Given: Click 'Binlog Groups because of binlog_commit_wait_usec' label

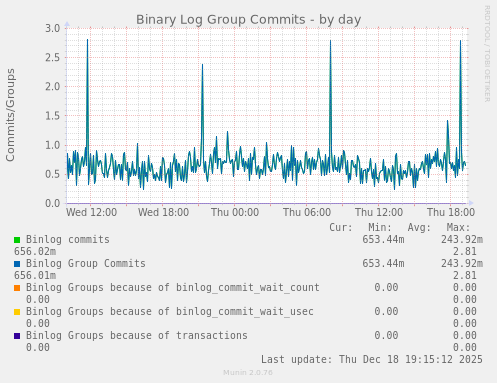Looking at the screenshot, I should (x=170, y=312).
